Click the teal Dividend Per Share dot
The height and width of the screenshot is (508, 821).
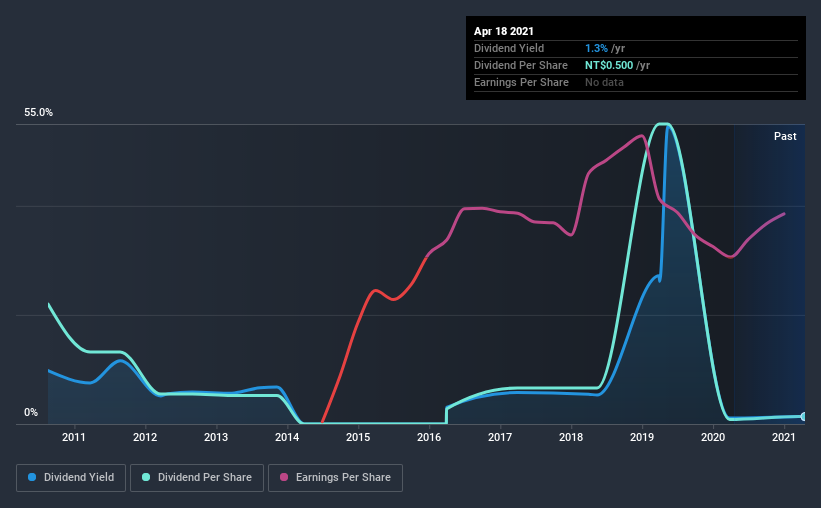click(146, 477)
